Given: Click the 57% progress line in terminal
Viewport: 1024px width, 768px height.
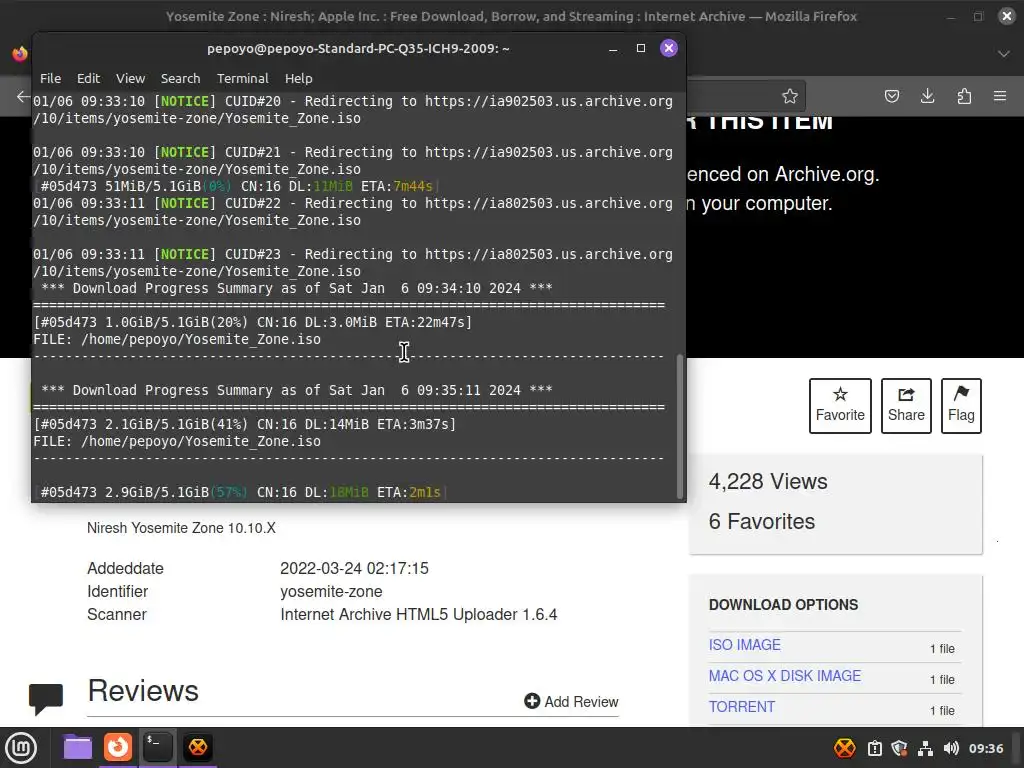Looking at the screenshot, I should tap(240, 492).
